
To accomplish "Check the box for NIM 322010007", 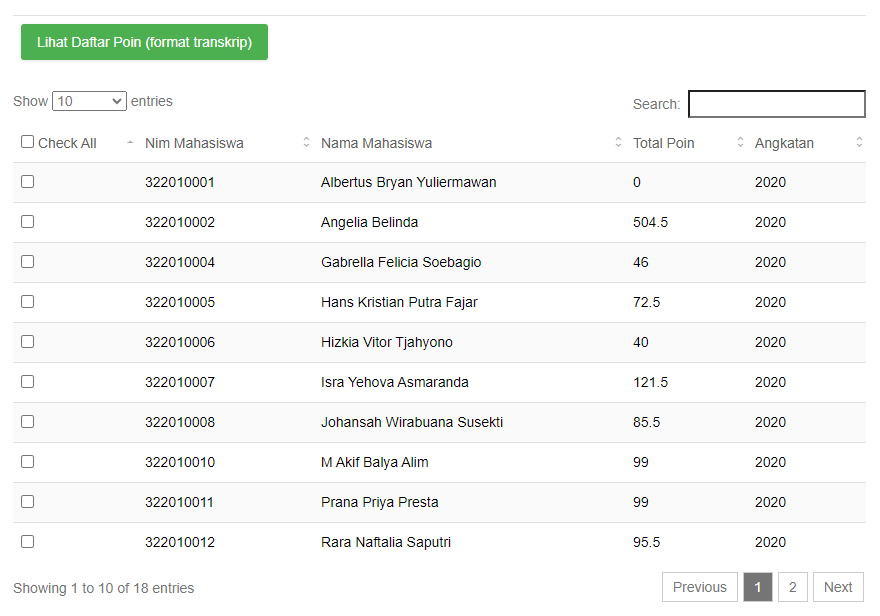I will (x=28, y=381).
